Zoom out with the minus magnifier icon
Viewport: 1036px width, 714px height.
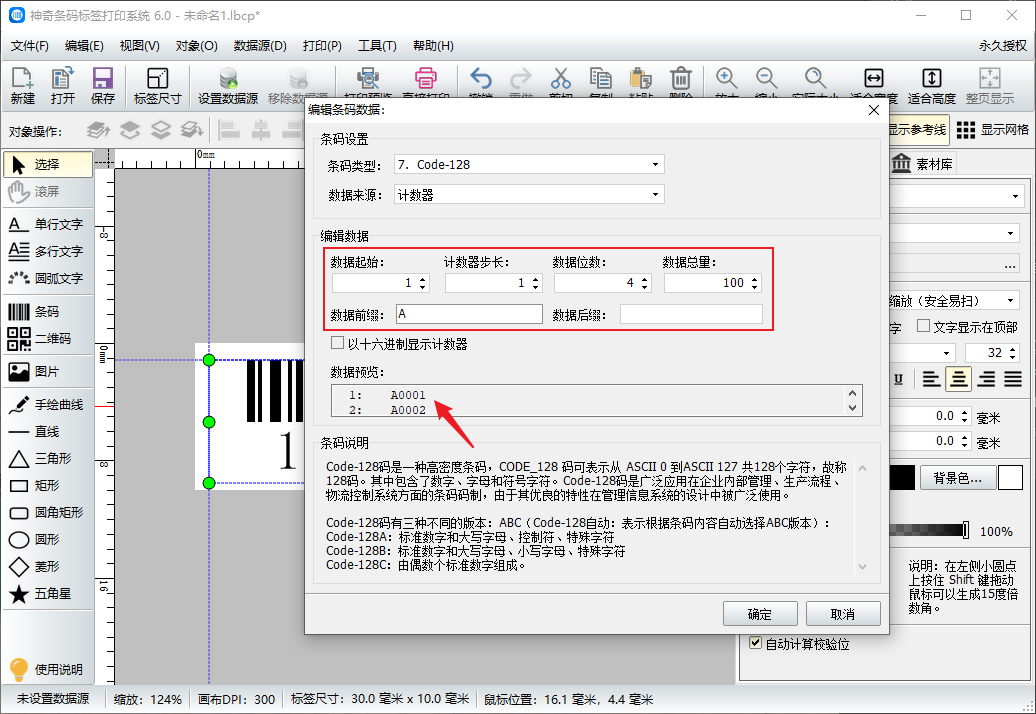click(766, 79)
